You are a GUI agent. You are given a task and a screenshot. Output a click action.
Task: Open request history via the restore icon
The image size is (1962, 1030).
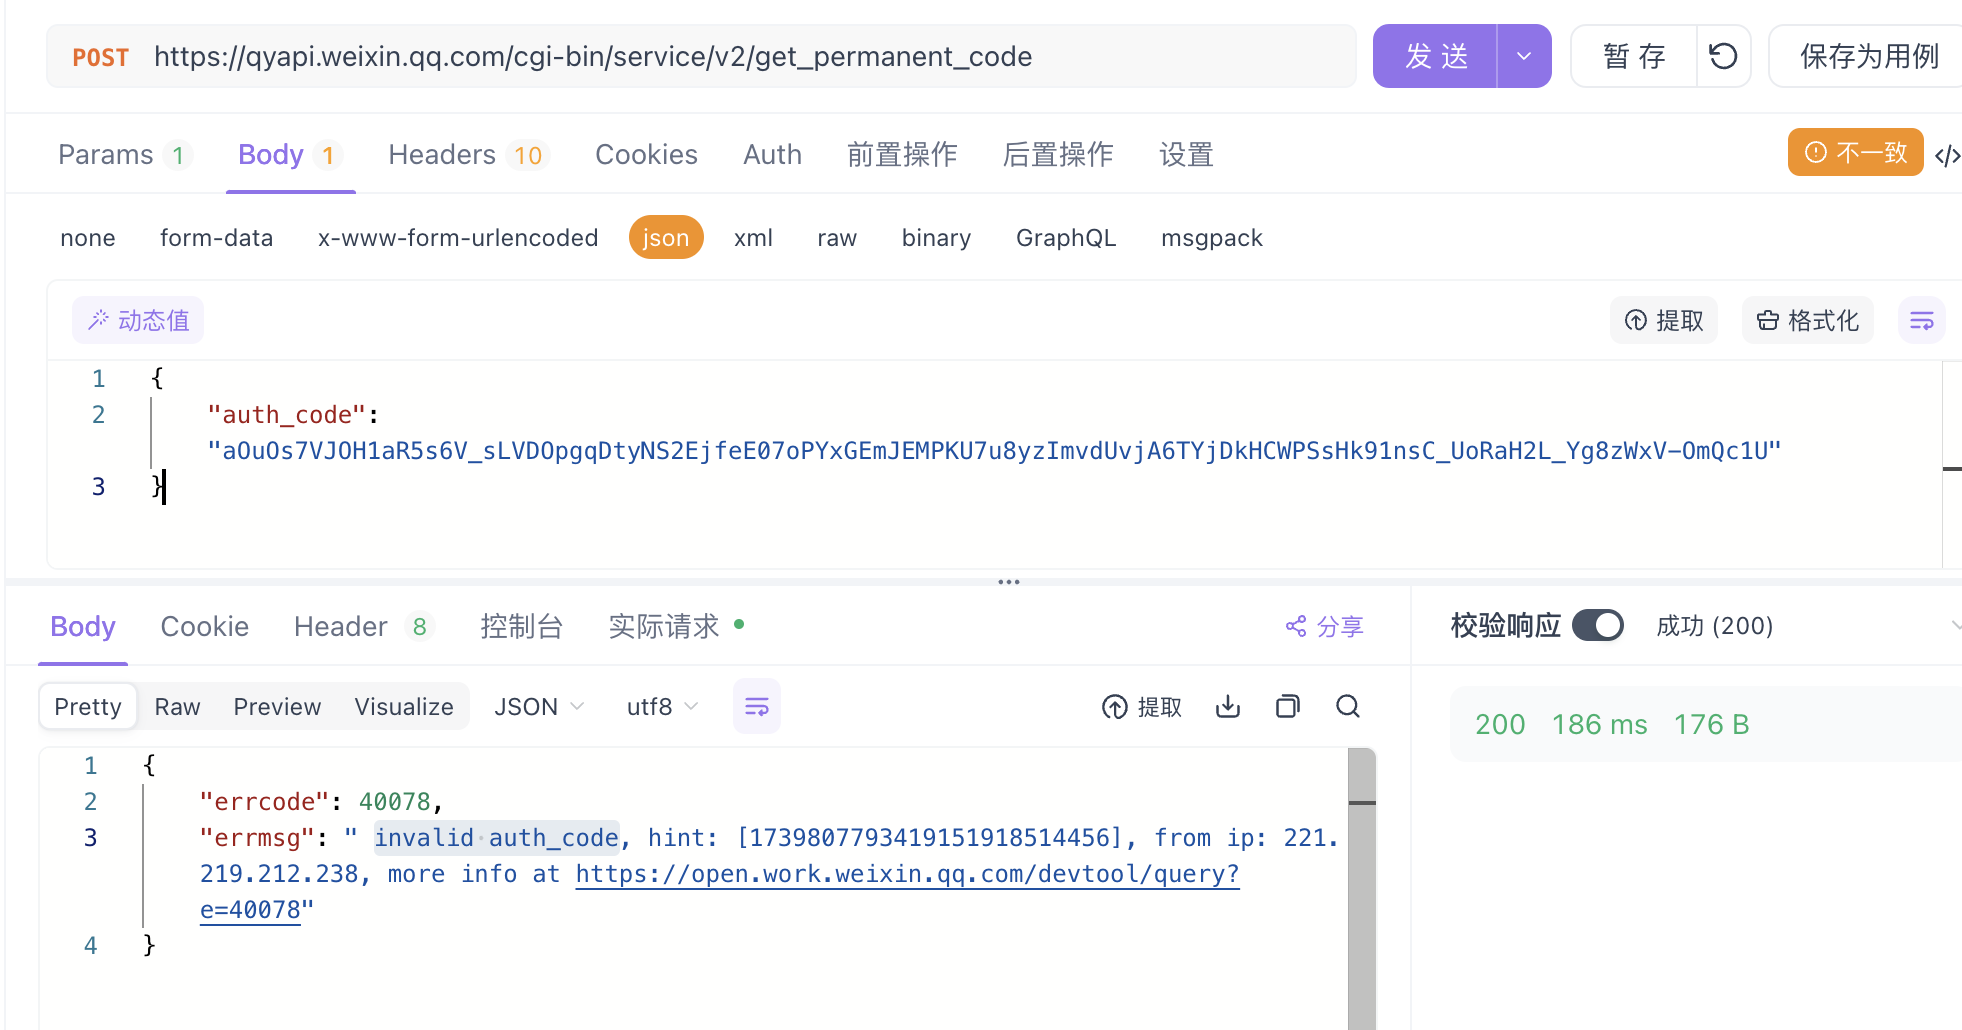click(x=1723, y=56)
